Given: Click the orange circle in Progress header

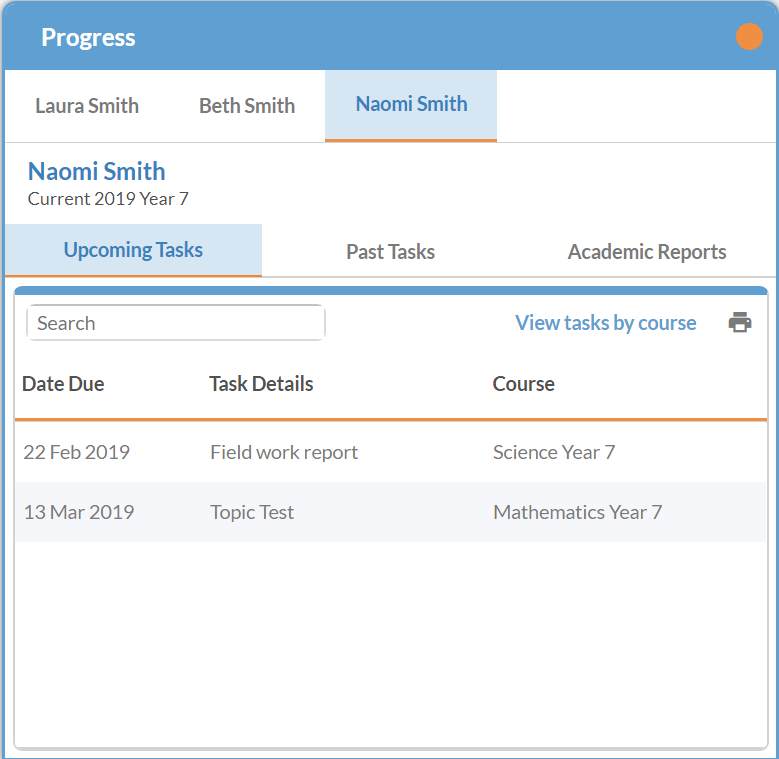Looking at the screenshot, I should [749, 37].
